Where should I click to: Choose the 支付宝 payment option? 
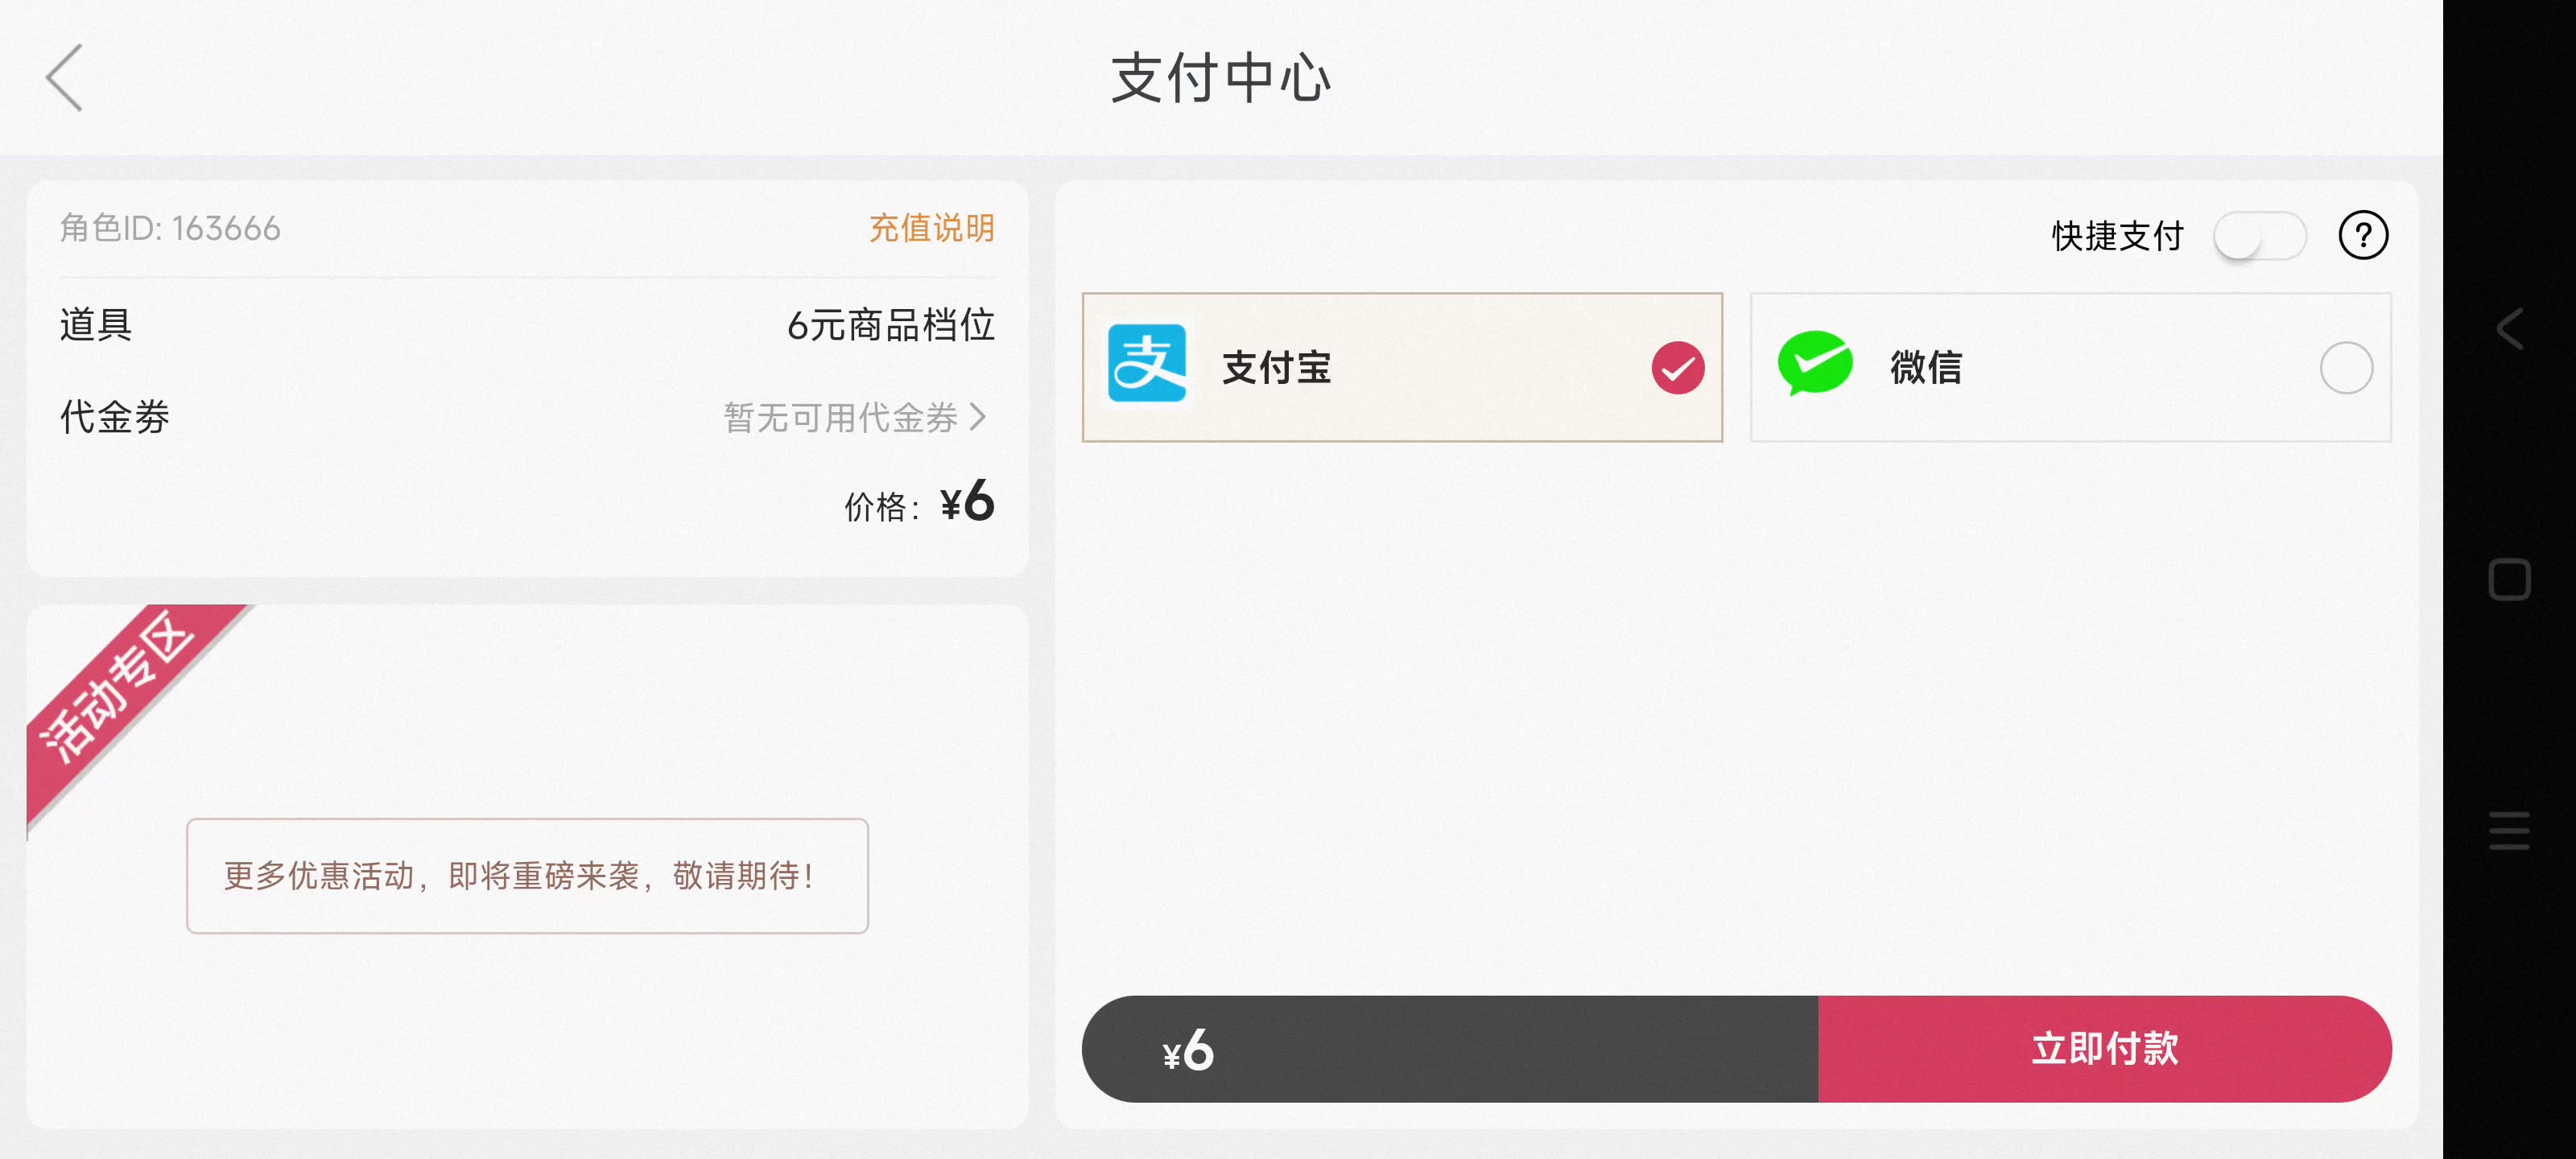coord(1401,367)
